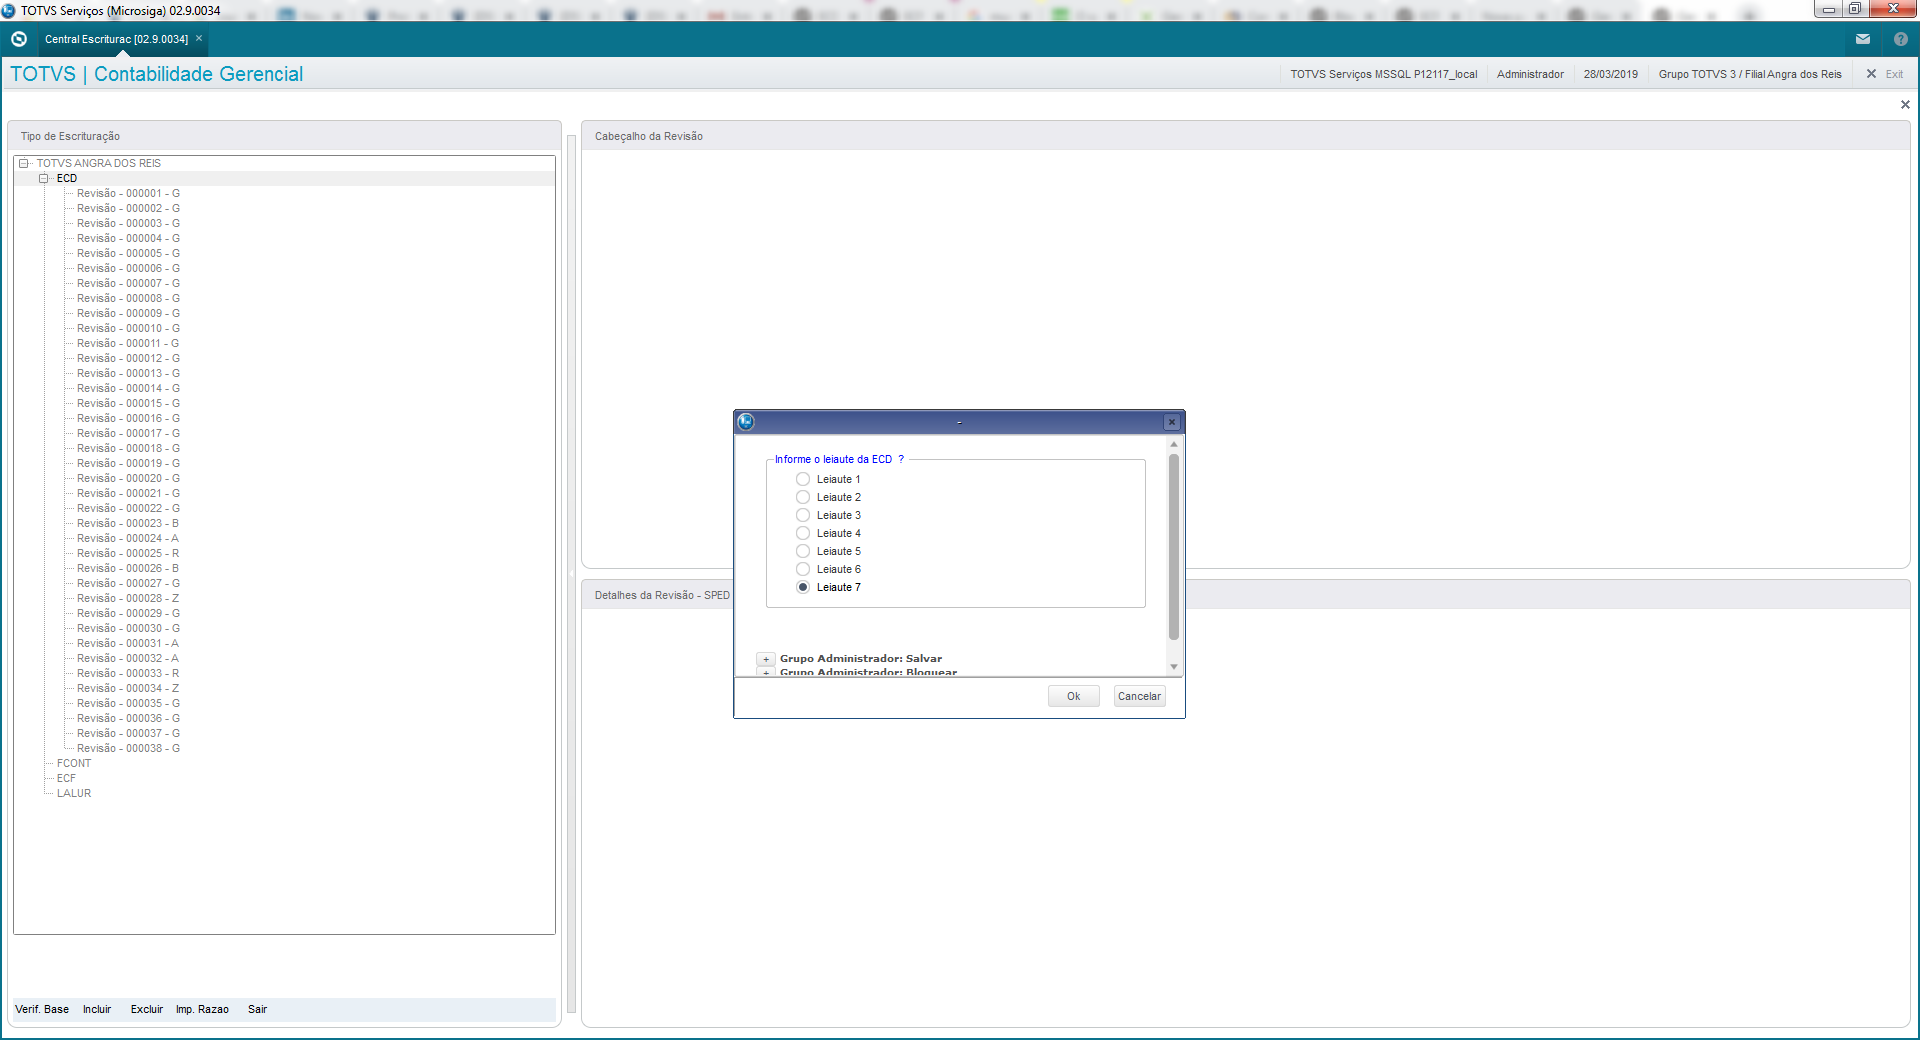Click the Incluir action
The width and height of the screenshot is (1920, 1040).
coord(97,1009)
